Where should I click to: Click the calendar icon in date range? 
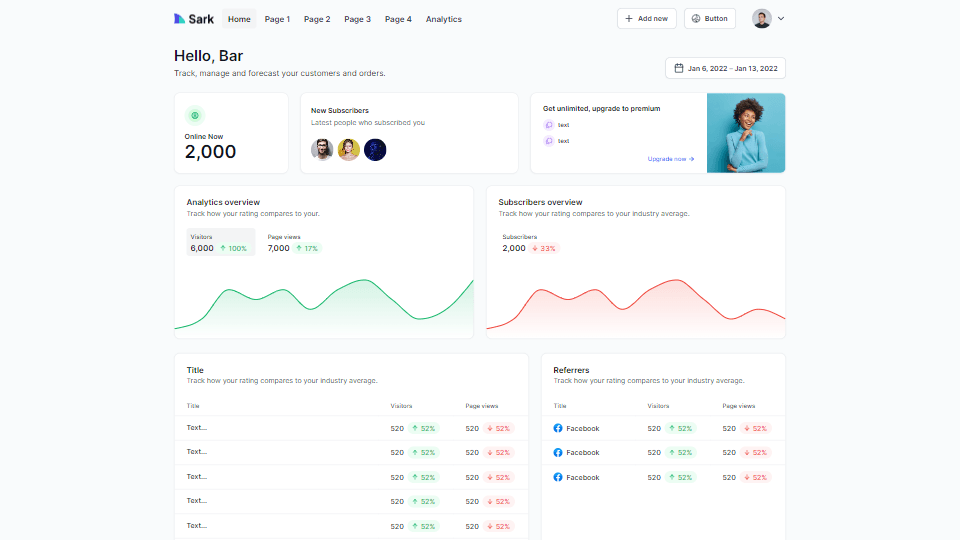coord(679,68)
